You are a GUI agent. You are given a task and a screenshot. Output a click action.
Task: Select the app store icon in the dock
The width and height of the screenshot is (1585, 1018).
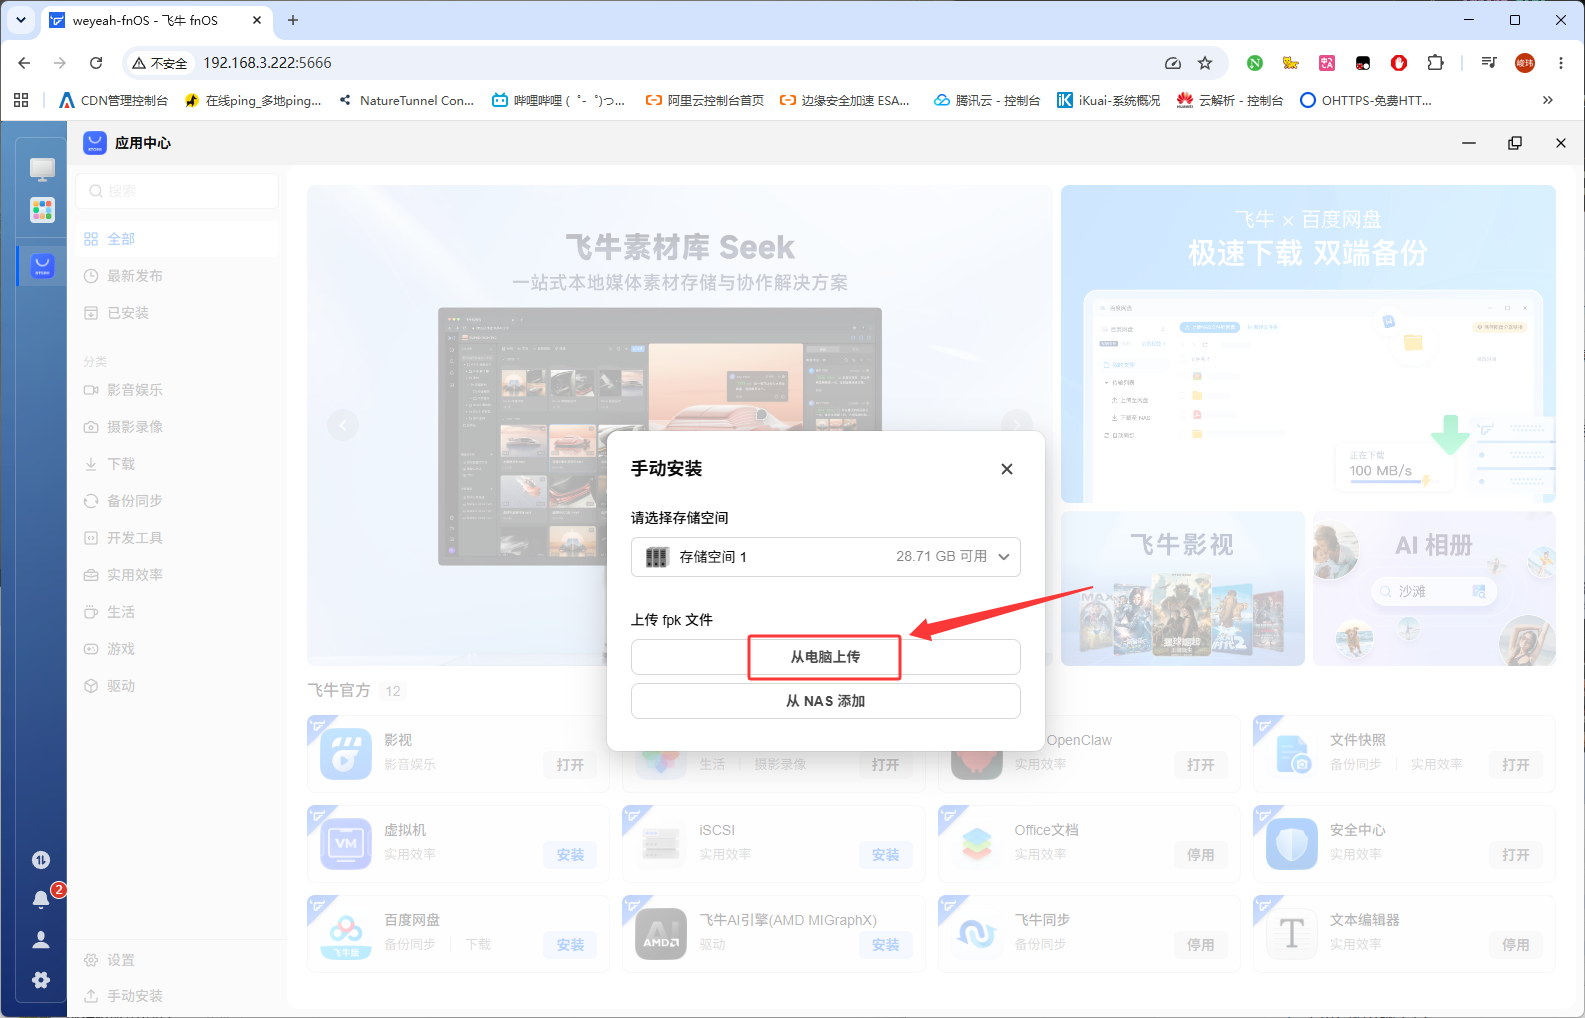tap(42, 266)
